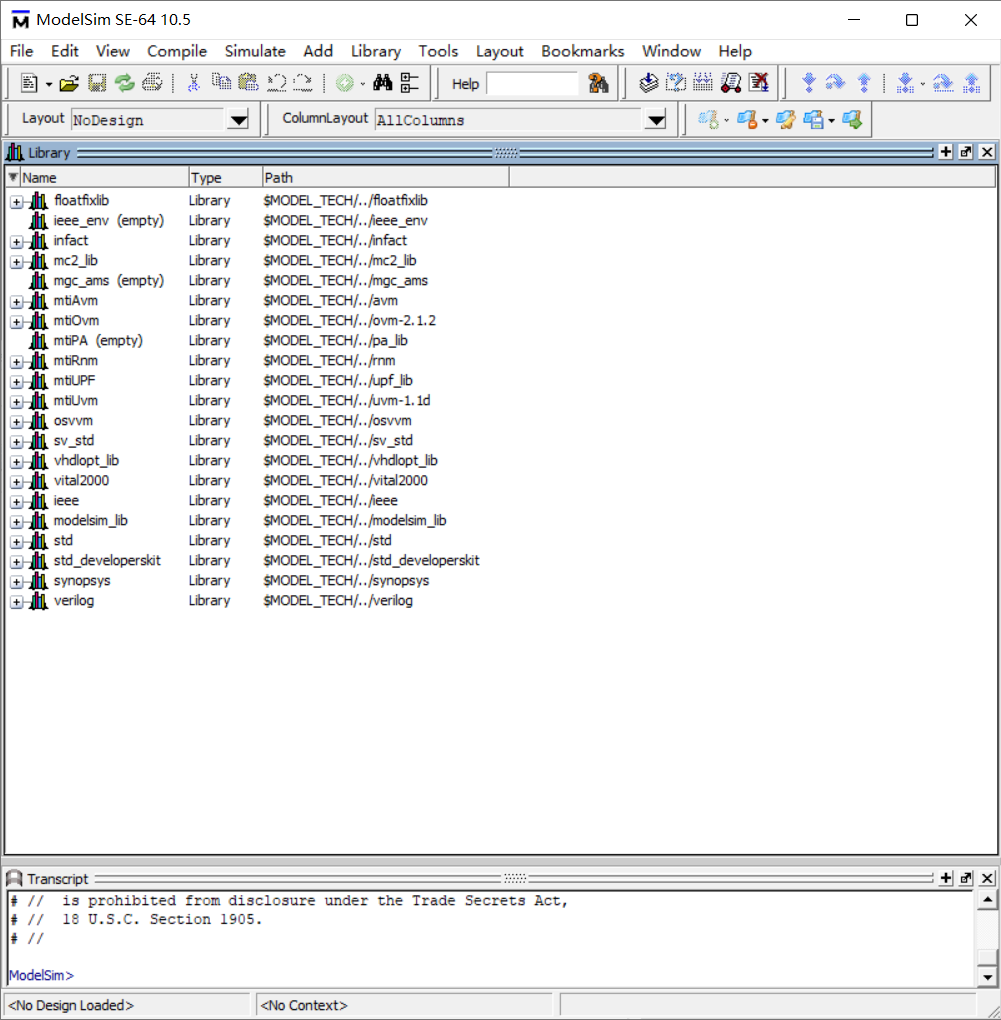Click the Transcript scrollbar up arrow
Viewport: 1001px width, 1020px height.
[x=987, y=900]
